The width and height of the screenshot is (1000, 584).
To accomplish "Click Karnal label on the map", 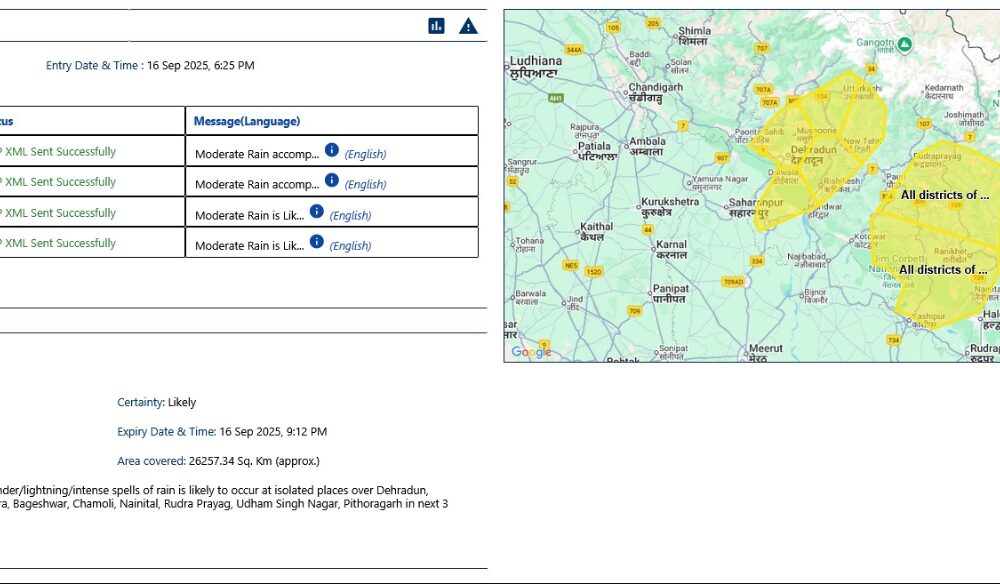I will (x=672, y=249).
